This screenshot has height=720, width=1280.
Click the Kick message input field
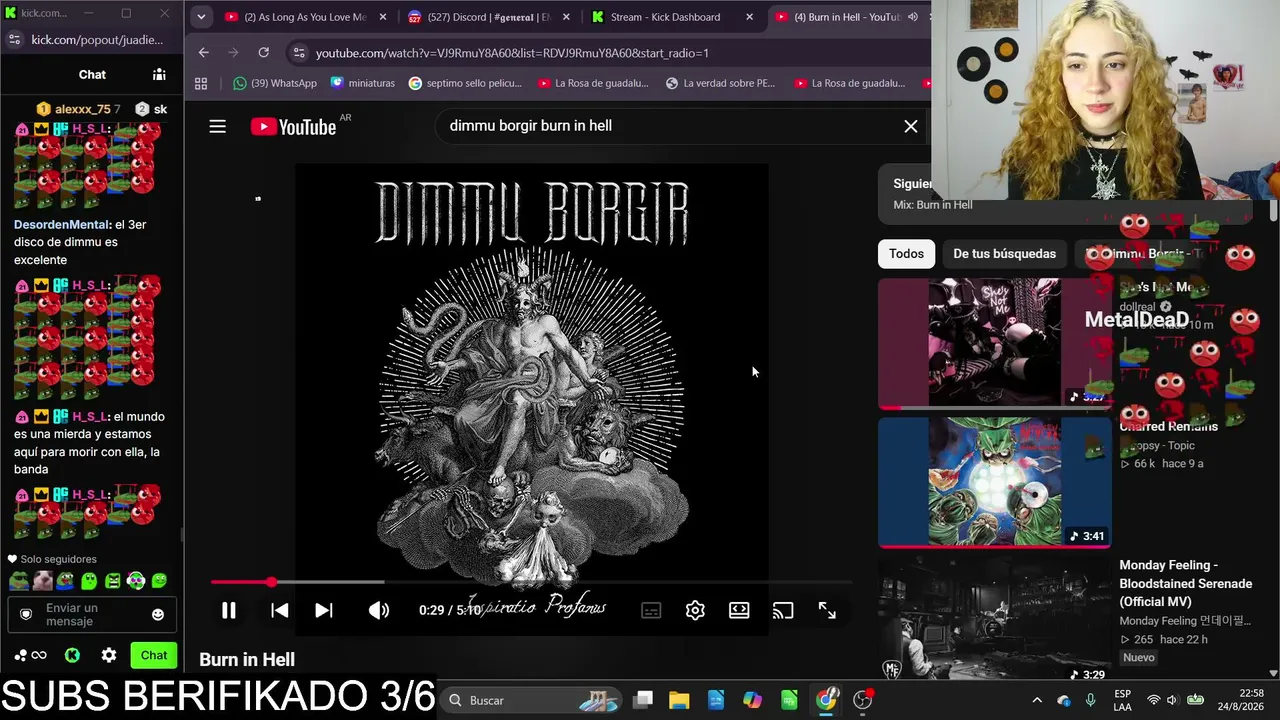[92, 614]
